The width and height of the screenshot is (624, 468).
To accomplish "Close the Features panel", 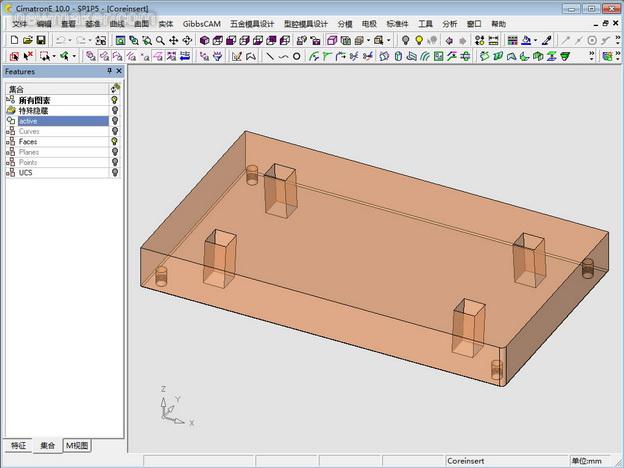I will pos(119,72).
